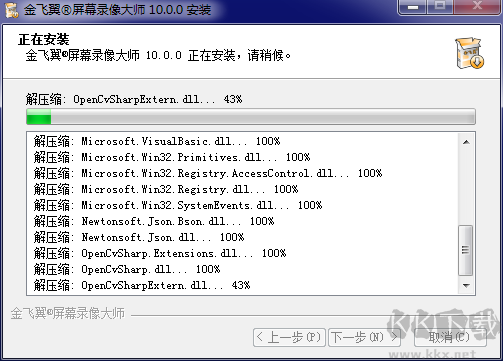Click the 下一步(N) next button
This screenshot has width=503, height=361.
[364, 337]
